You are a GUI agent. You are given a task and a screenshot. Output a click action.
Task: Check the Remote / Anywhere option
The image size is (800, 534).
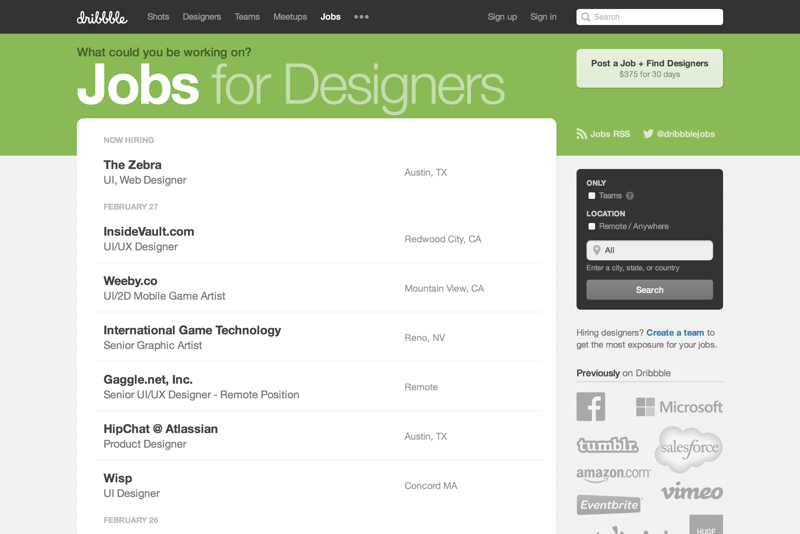(592, 226)
